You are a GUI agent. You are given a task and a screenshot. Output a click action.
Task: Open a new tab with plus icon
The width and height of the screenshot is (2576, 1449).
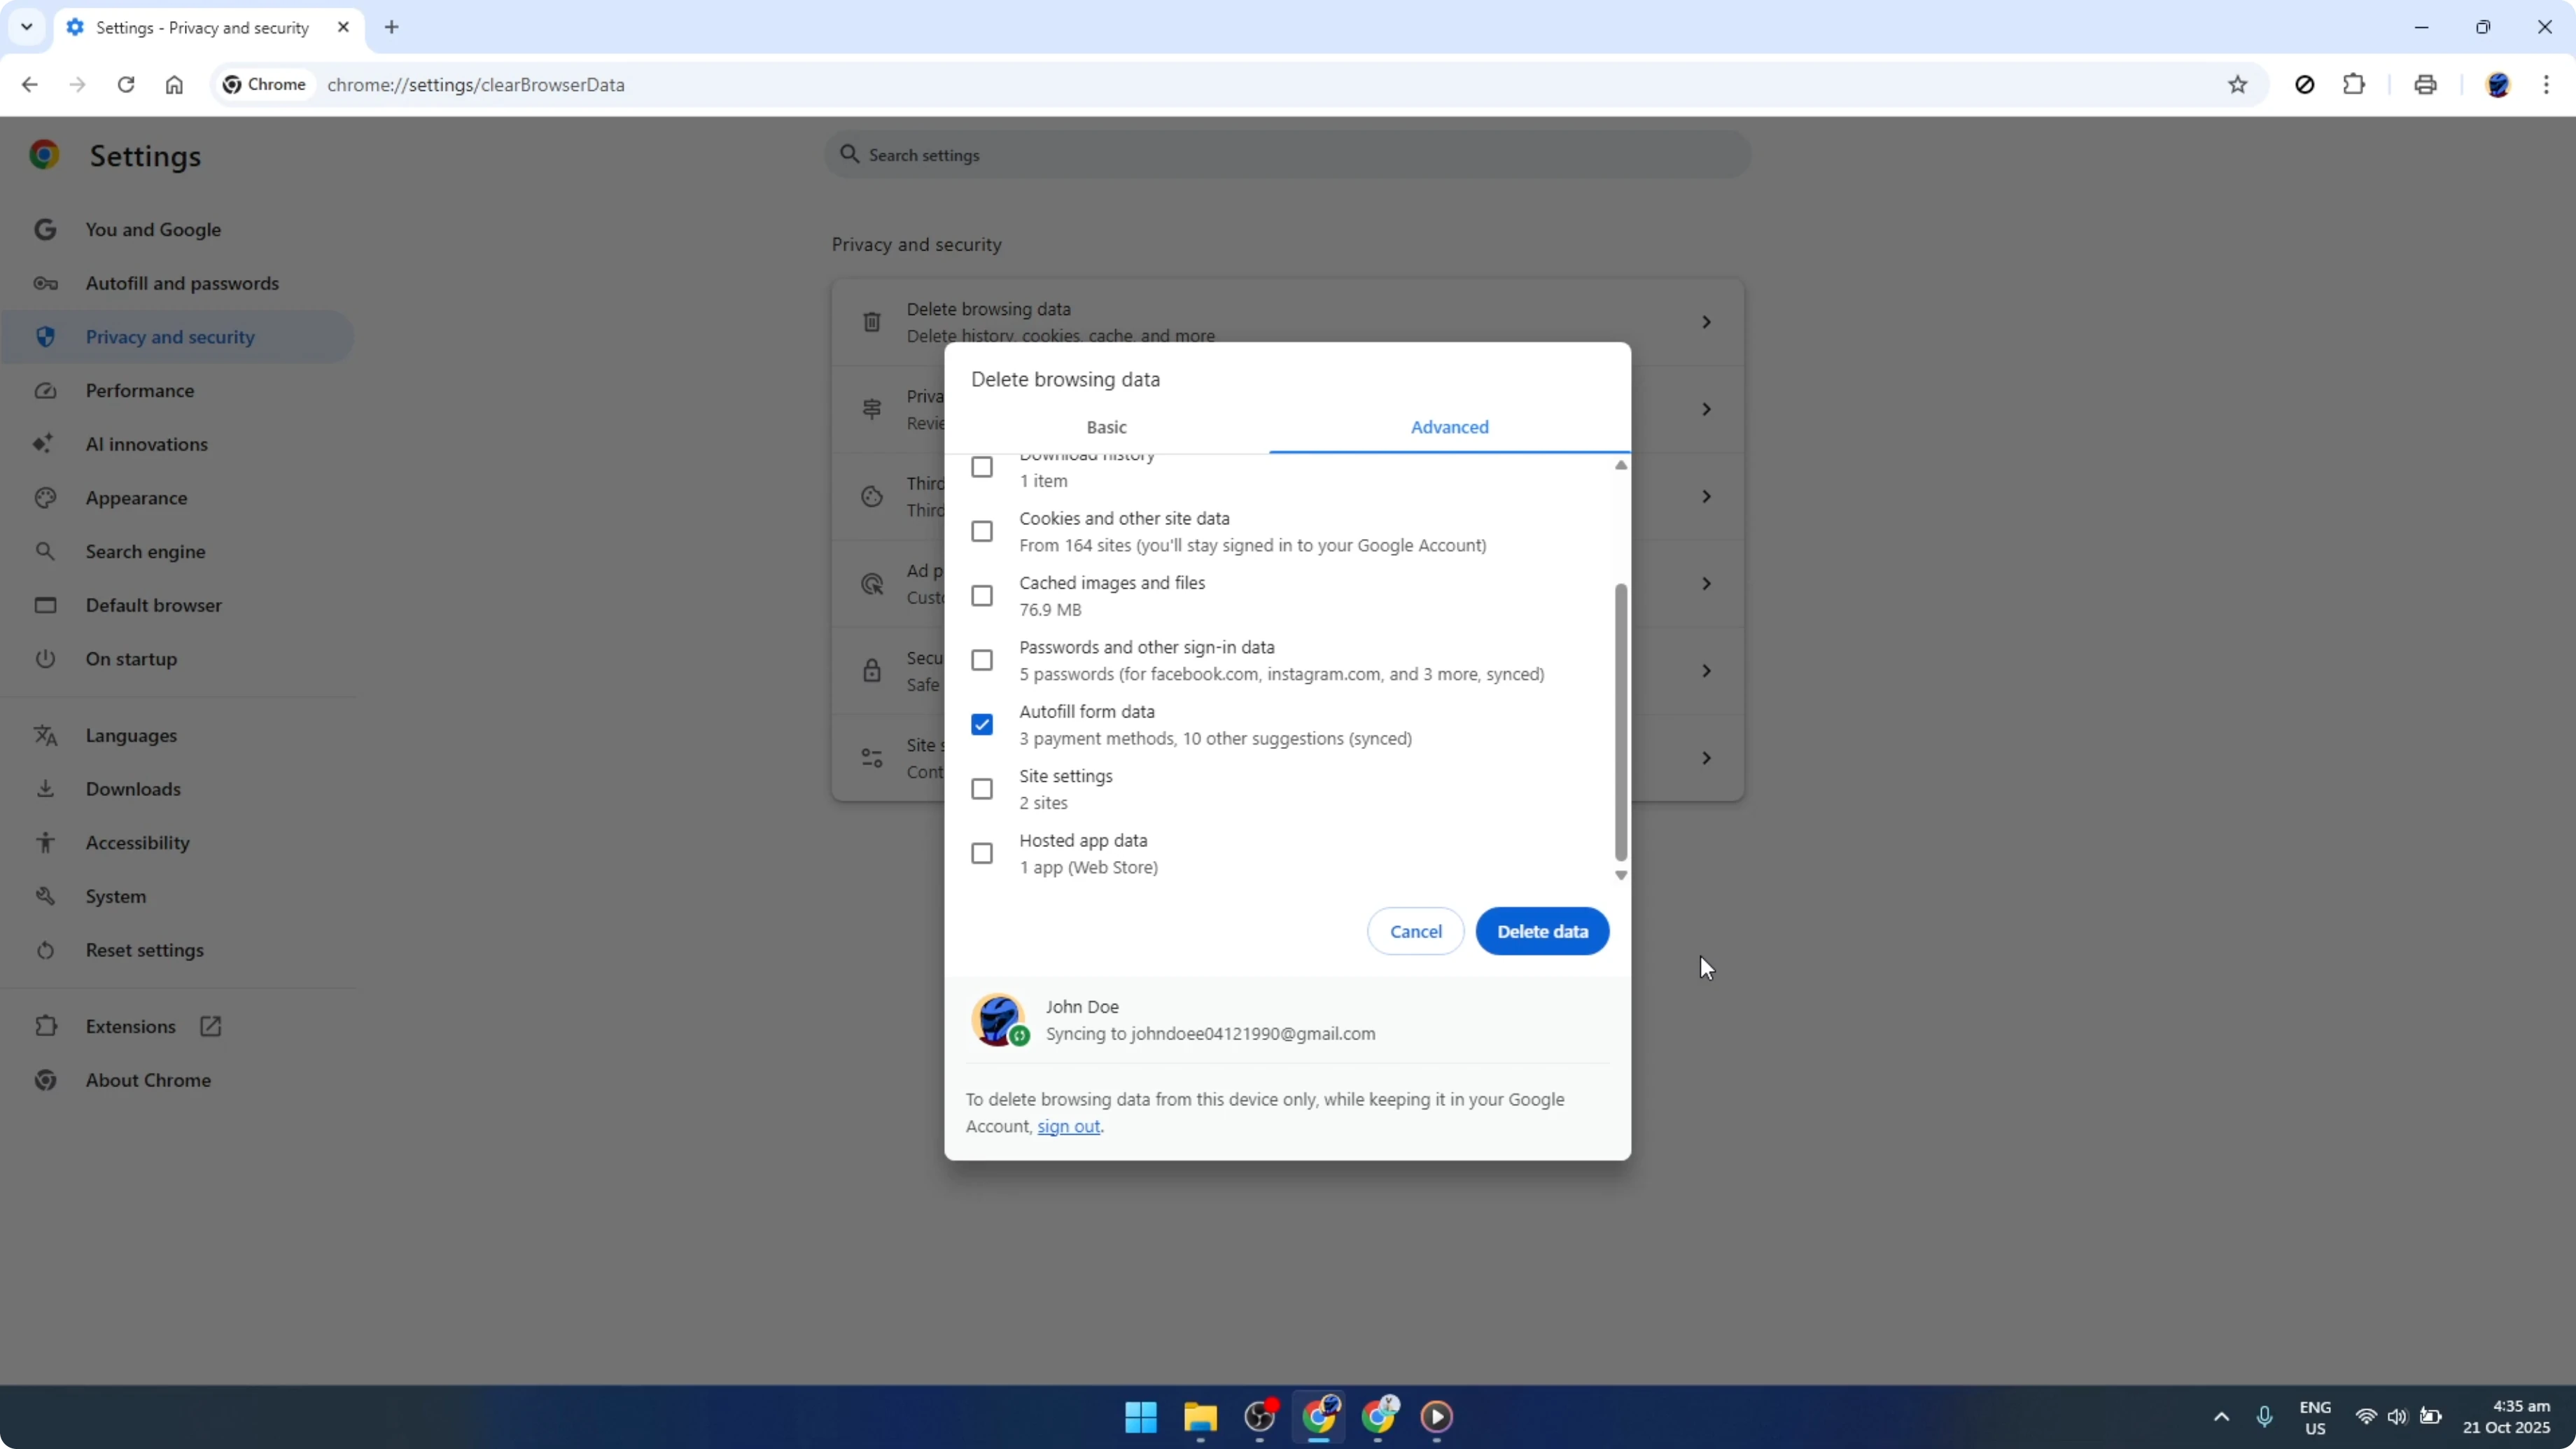coord(392,27)
